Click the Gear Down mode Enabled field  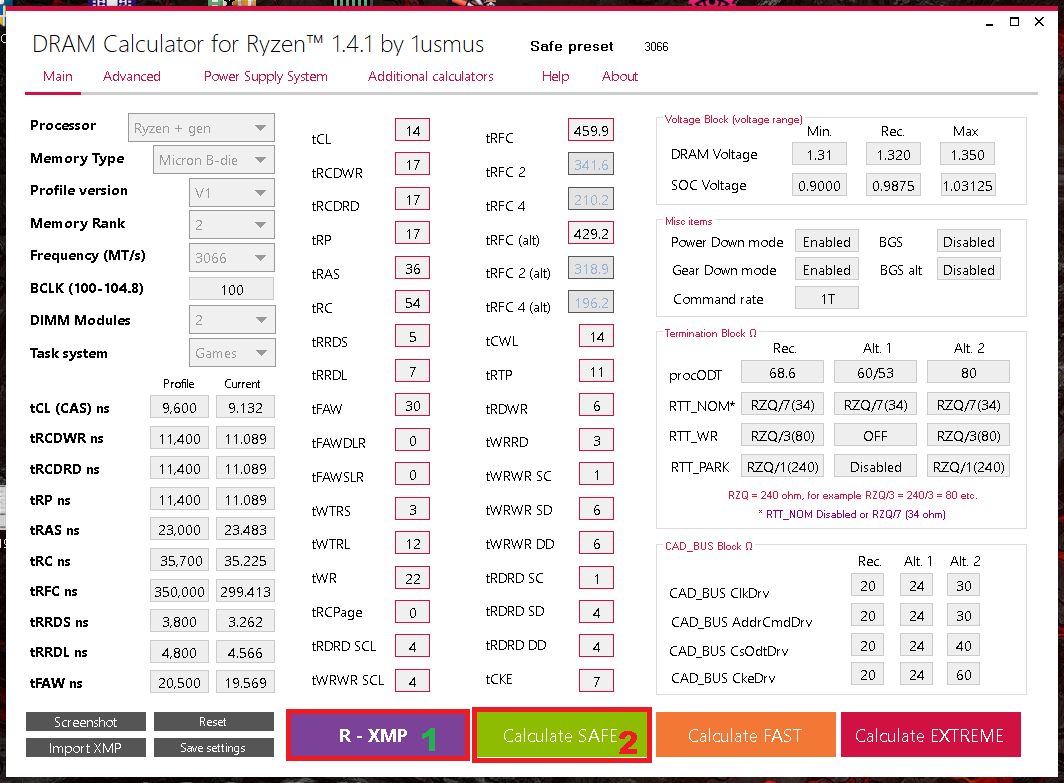tap(826, 269)
